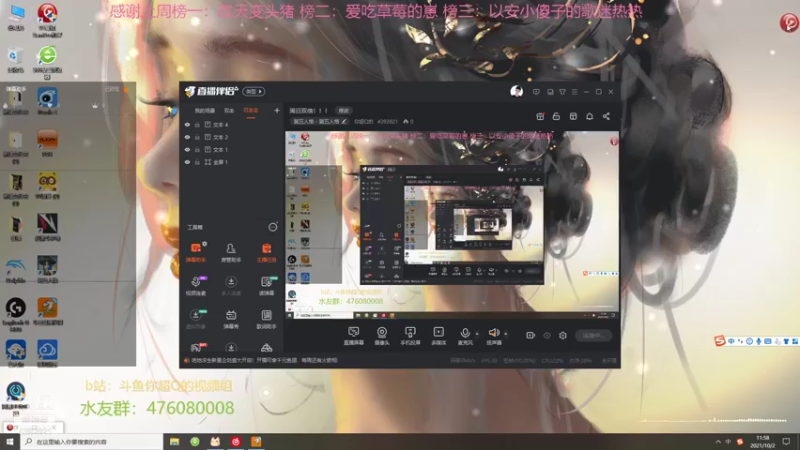Open the 弹幕秀 tool

point(231,319)
